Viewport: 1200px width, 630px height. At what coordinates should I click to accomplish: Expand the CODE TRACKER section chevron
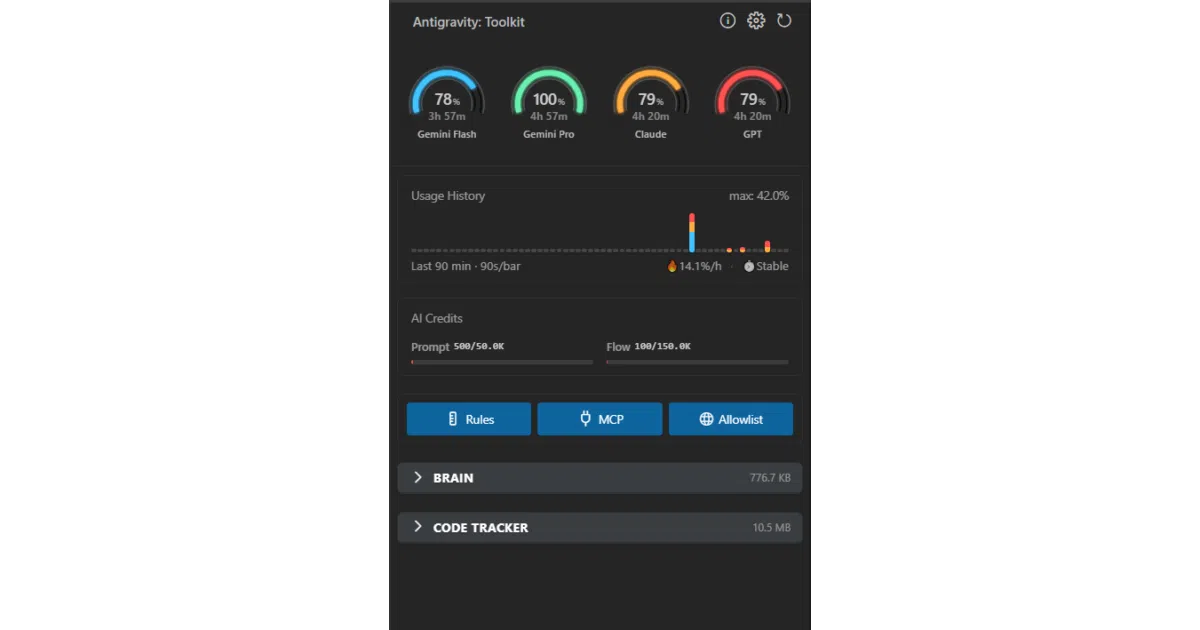point(418,527)
